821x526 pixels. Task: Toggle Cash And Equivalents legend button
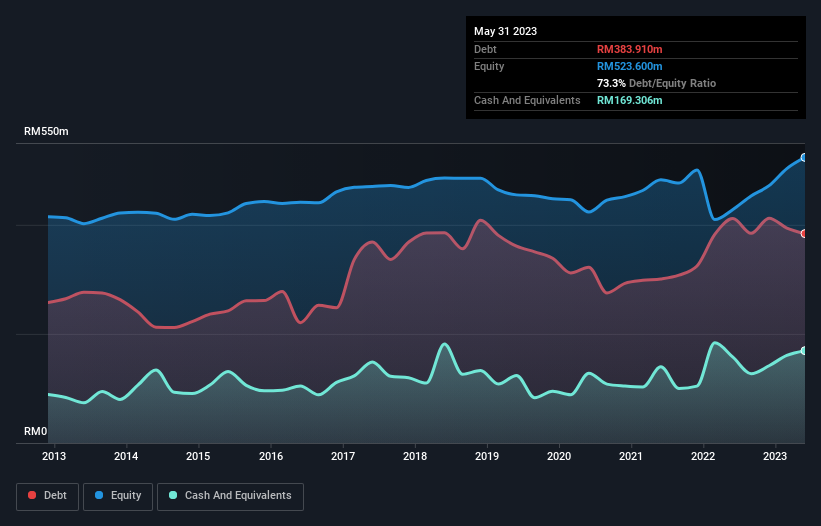(x=230, y=496)
